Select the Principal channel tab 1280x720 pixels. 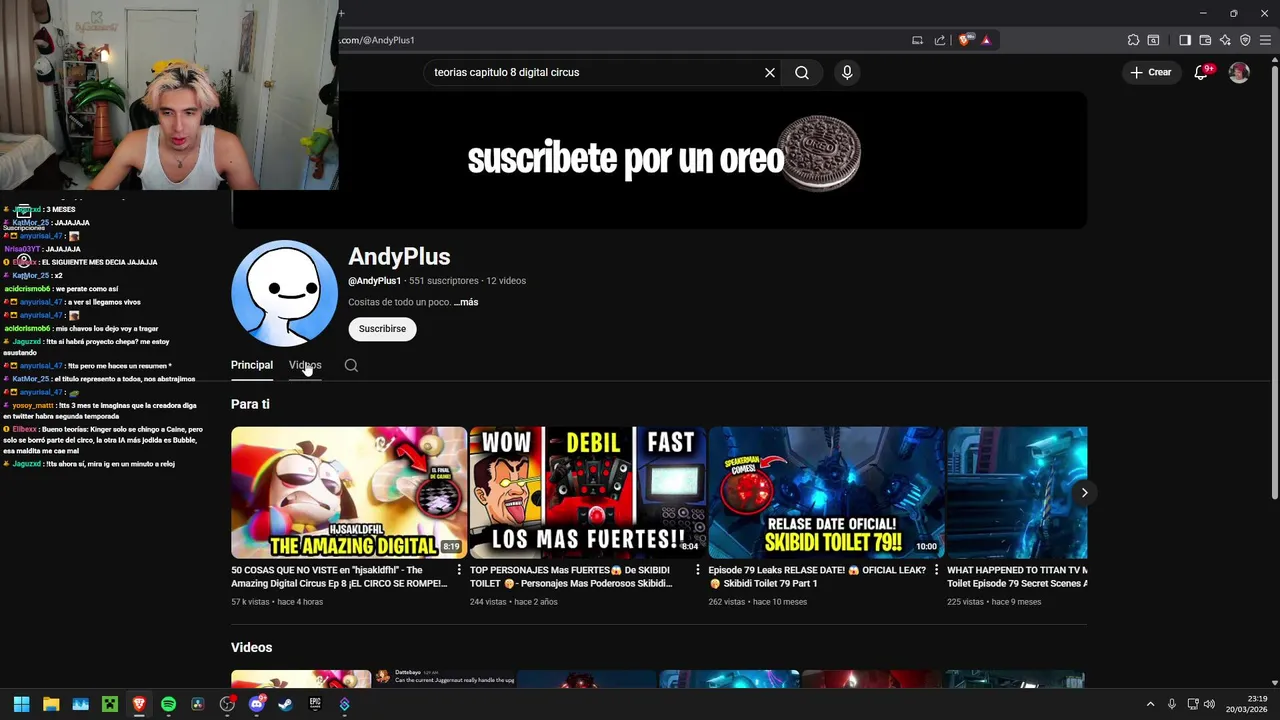[252, 365]
